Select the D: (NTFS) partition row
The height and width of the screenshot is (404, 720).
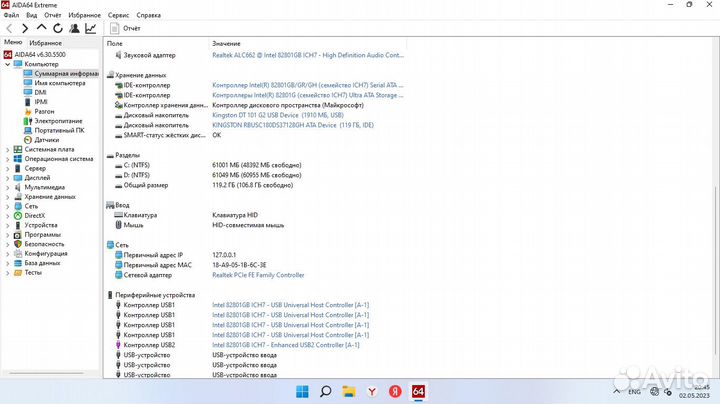tap(208, 175)
